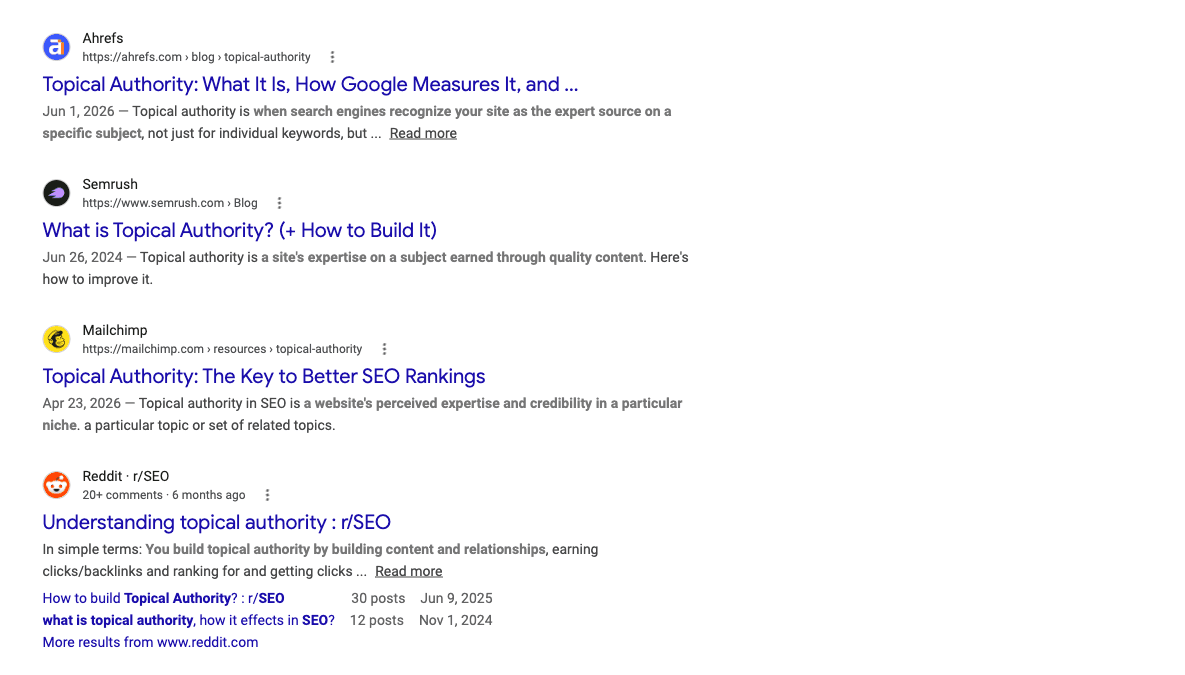Click the Ahrefs site name
This screenshot has height=675, width=1185.
click(x=103, y=38)
